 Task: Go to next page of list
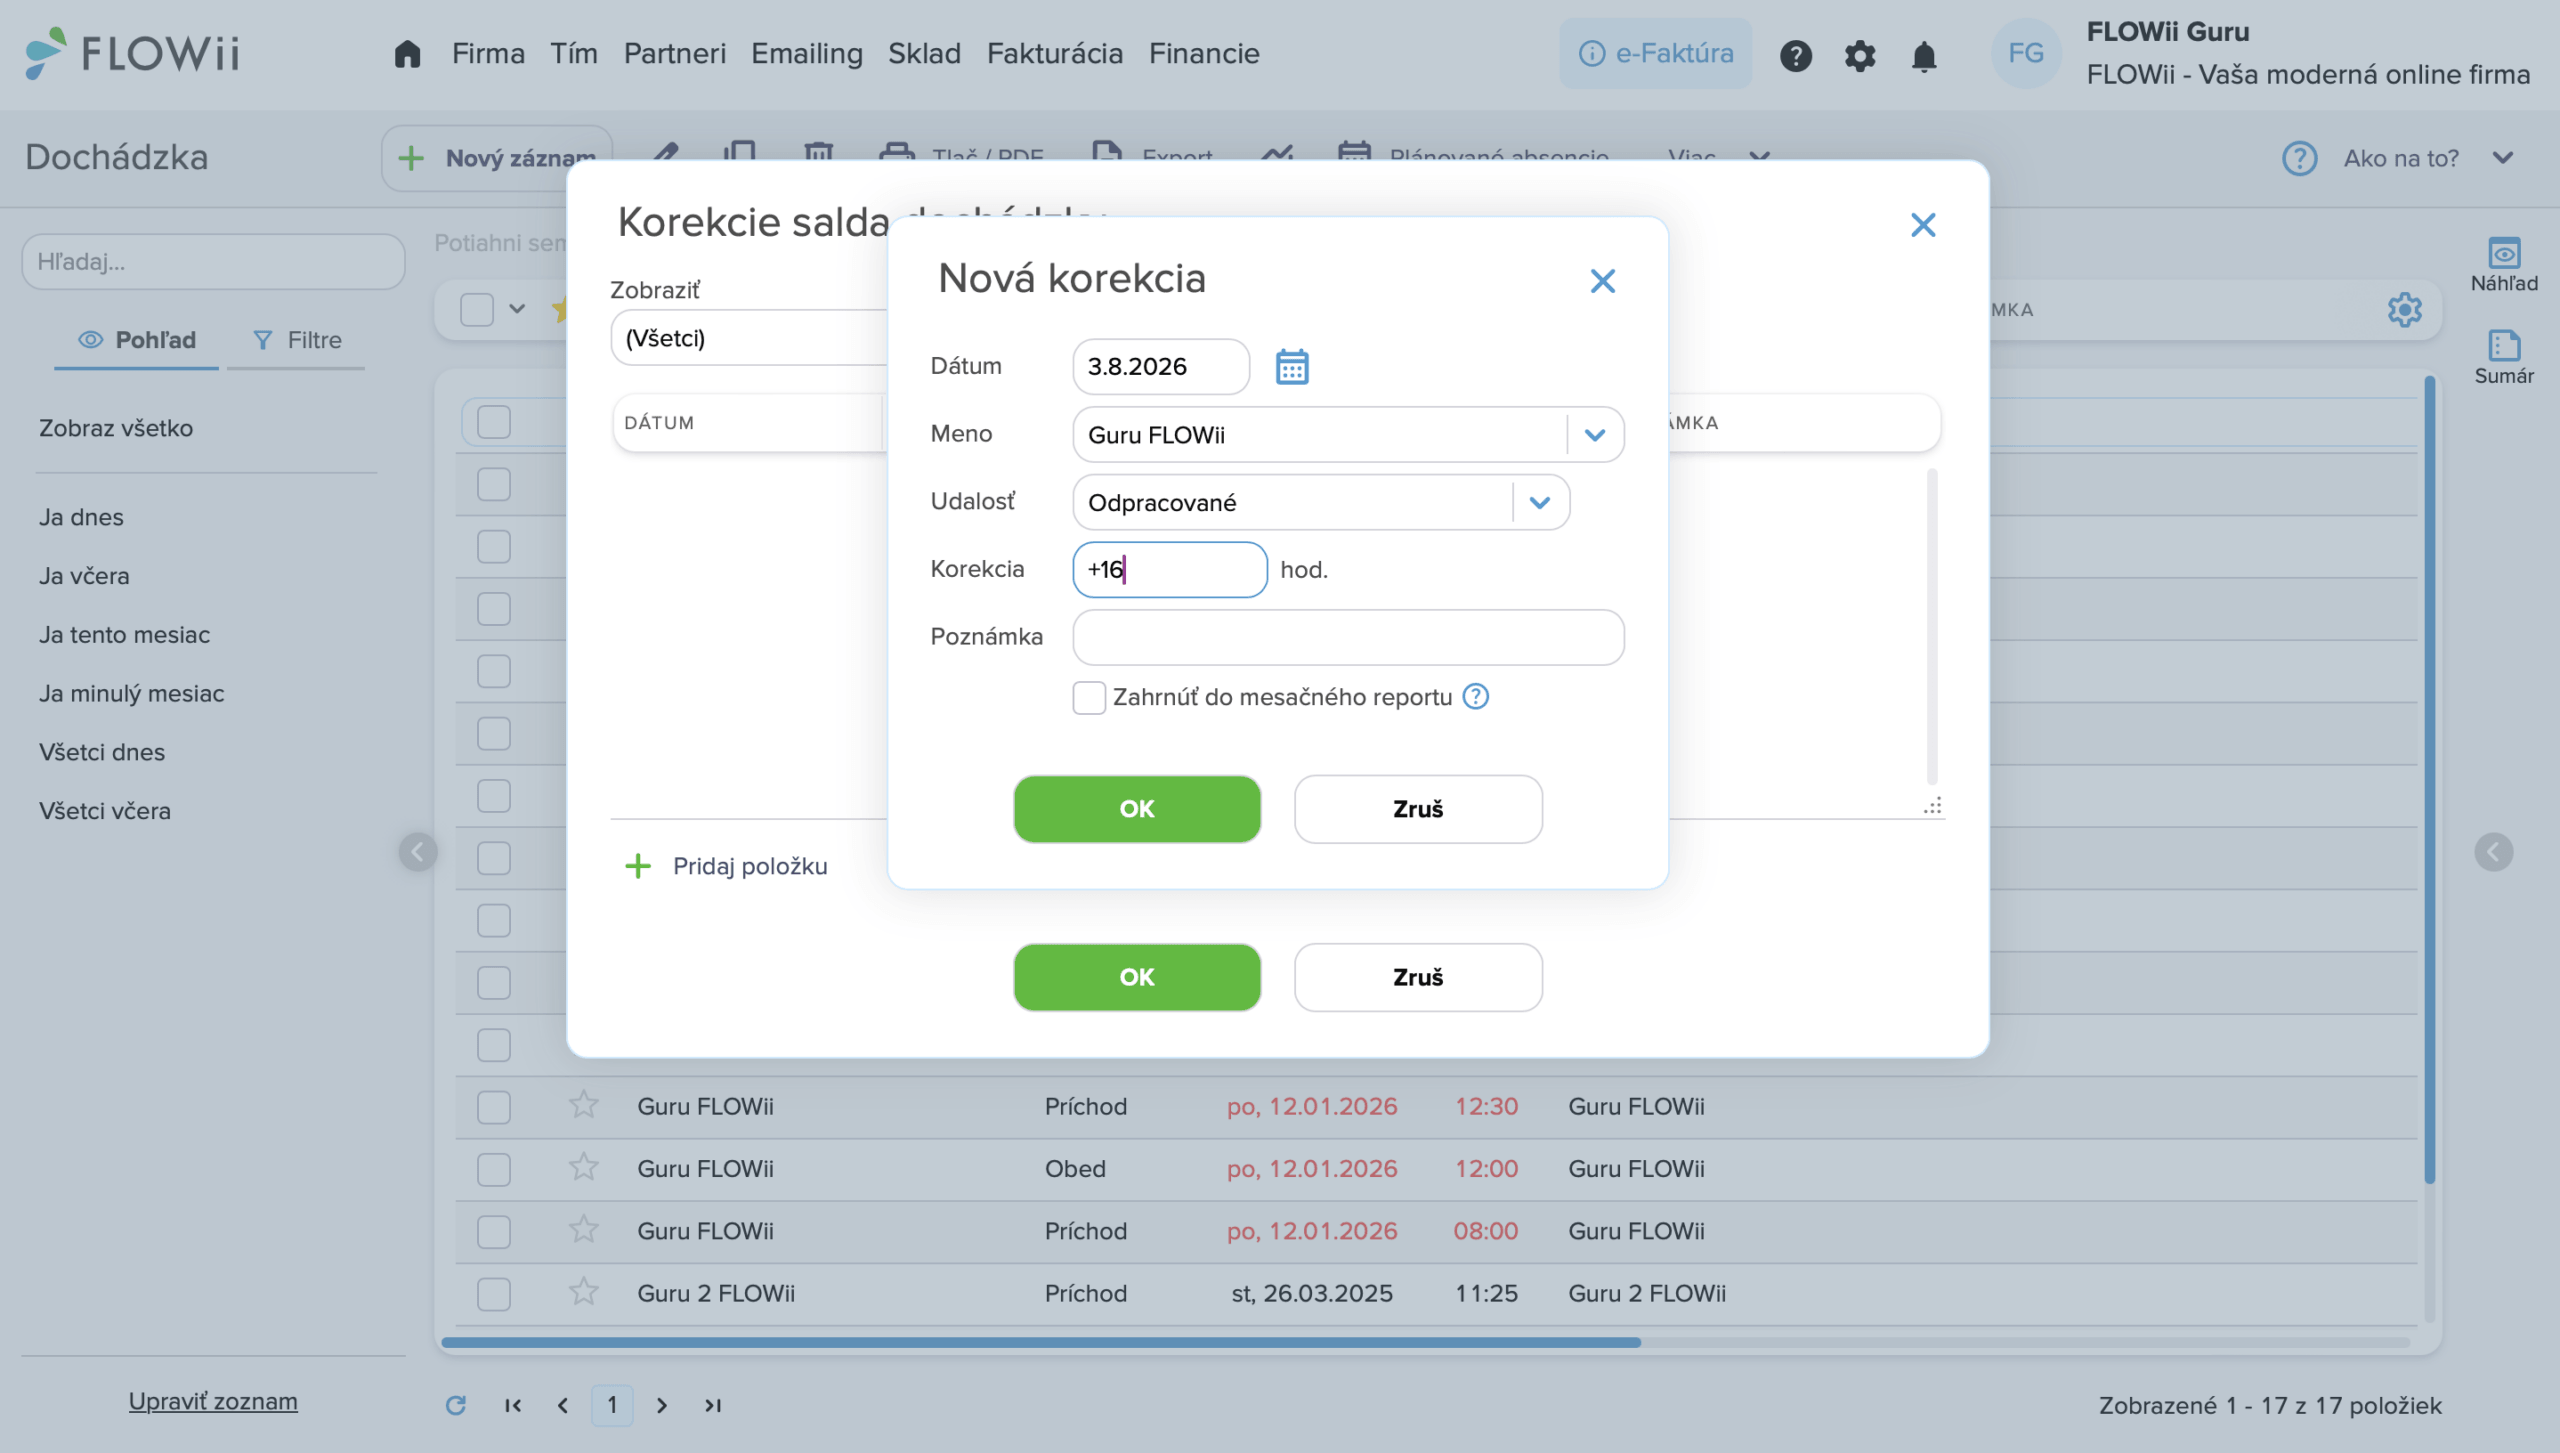[661, 1405]
